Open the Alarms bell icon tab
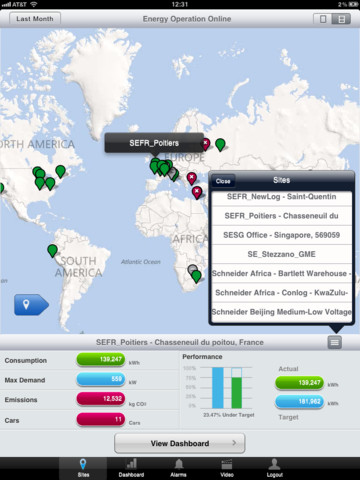Screen dimensions: 360x480 (x=179, y=468)
